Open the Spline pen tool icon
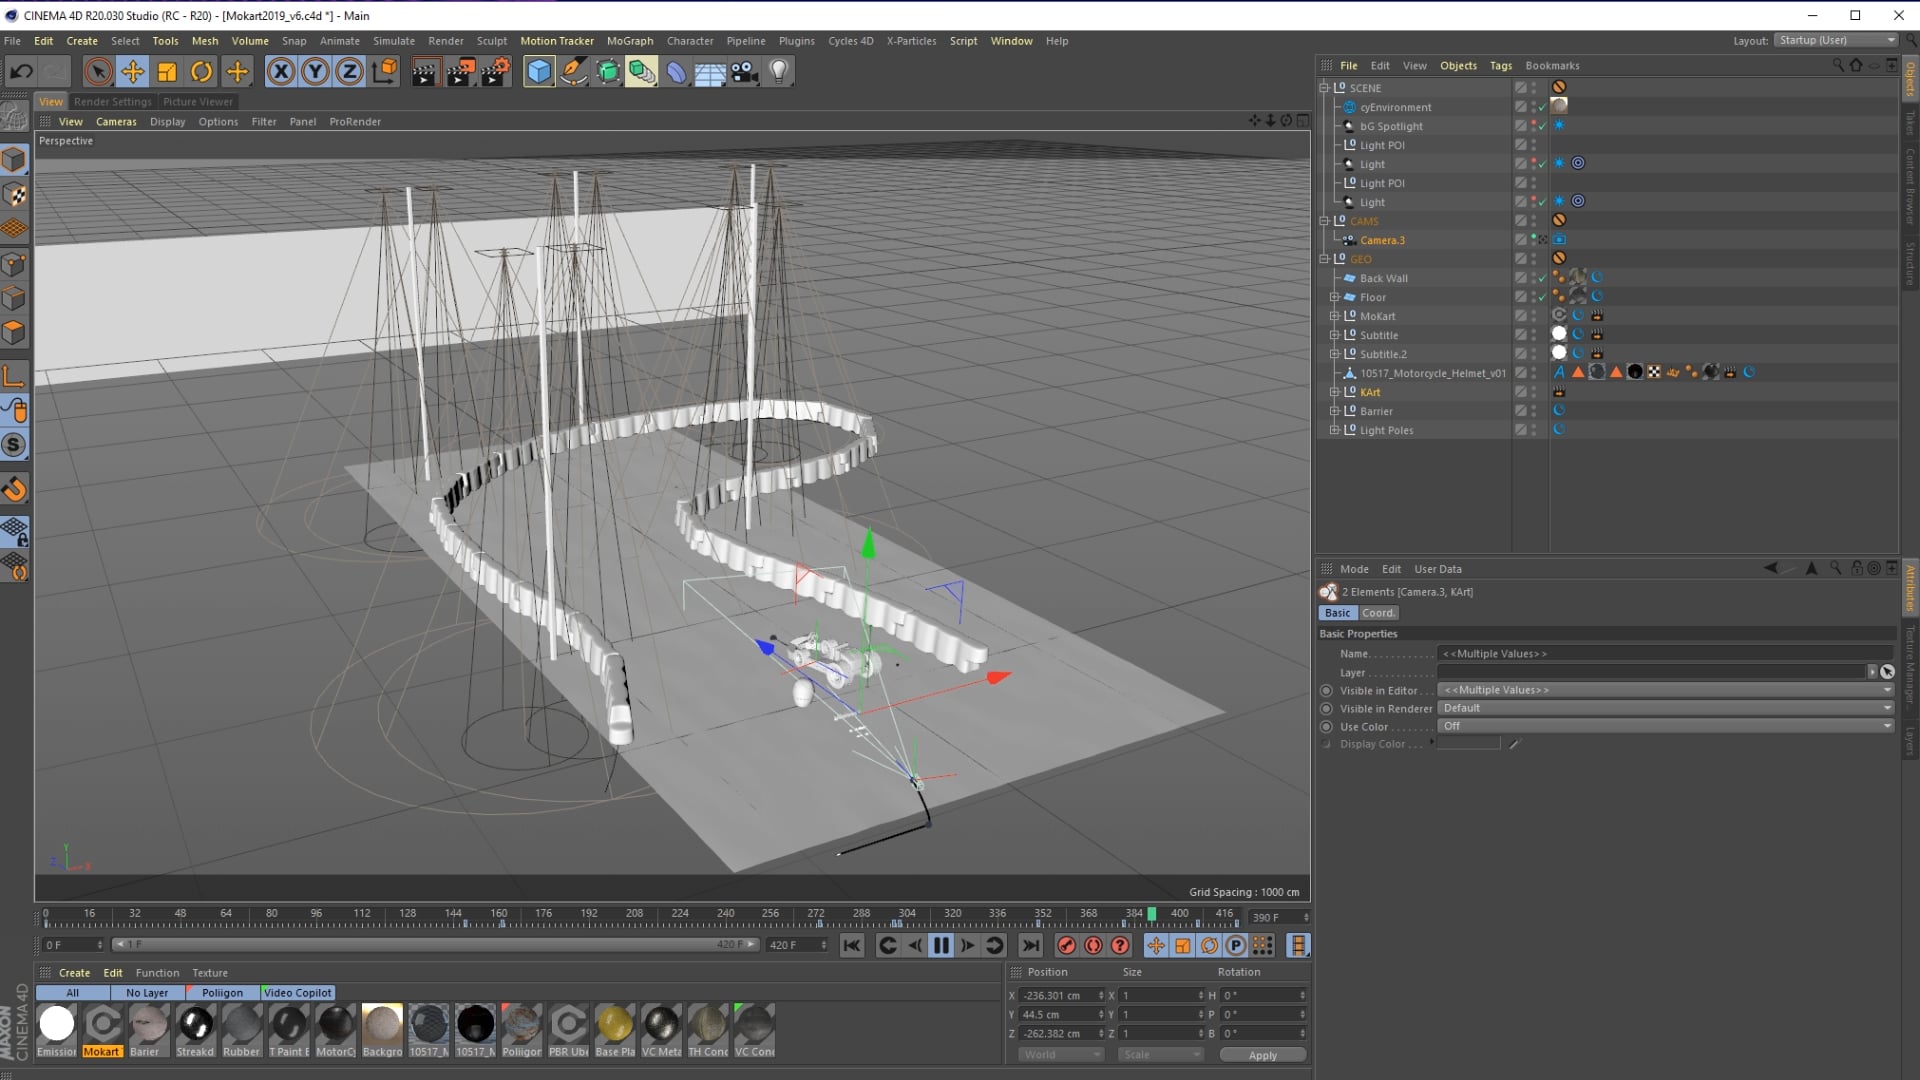1920x1080 pixels. pyautogui.click(x=573, y=71)
